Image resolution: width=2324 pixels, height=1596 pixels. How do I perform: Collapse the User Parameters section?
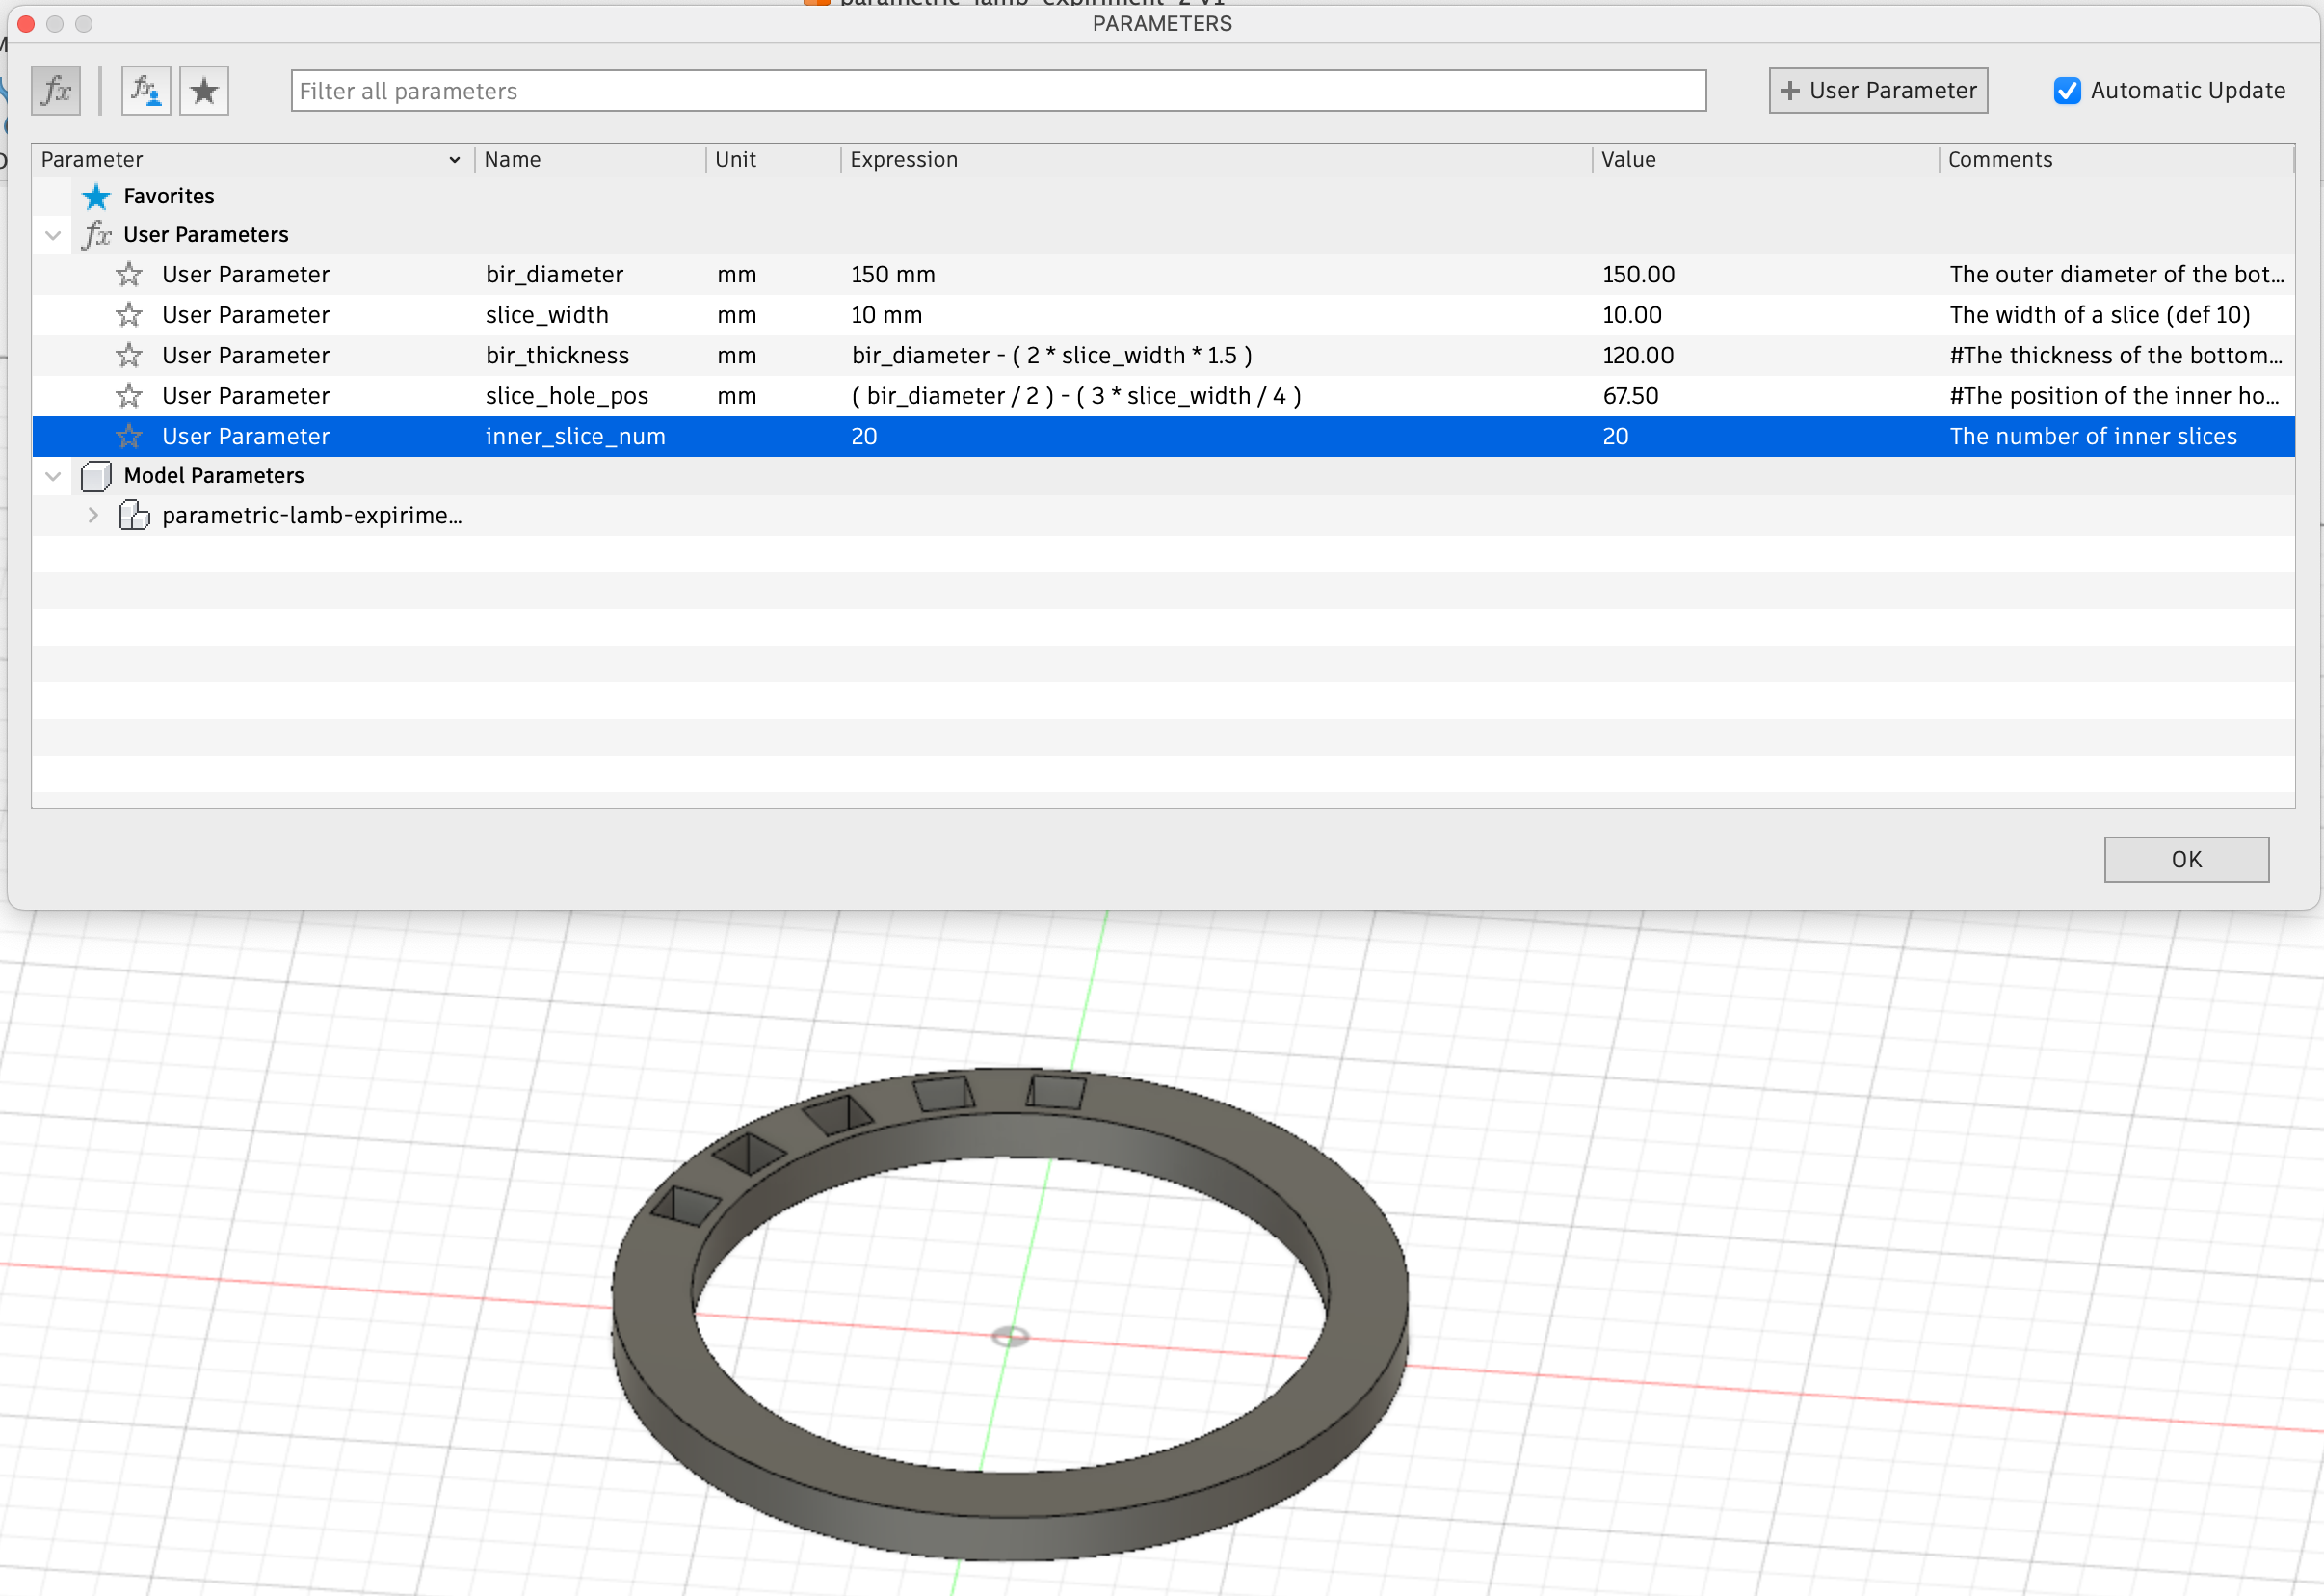(52, 234)
